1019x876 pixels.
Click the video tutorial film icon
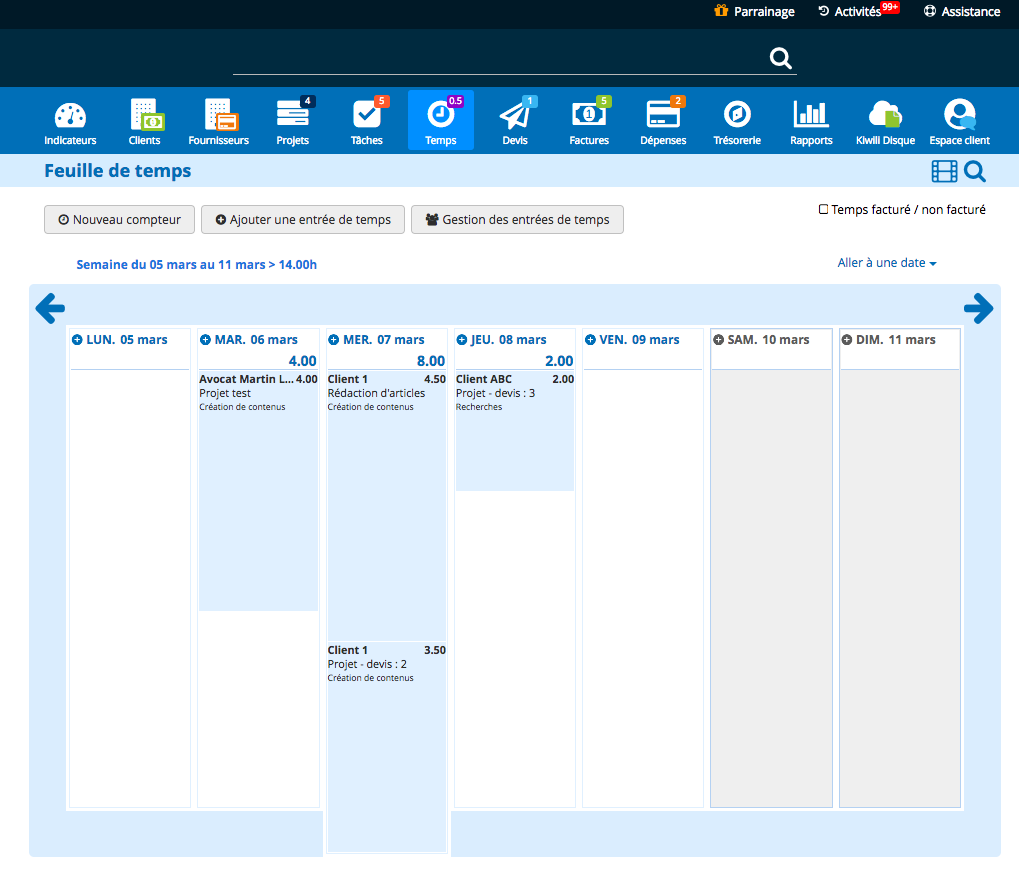click(944, 171)
